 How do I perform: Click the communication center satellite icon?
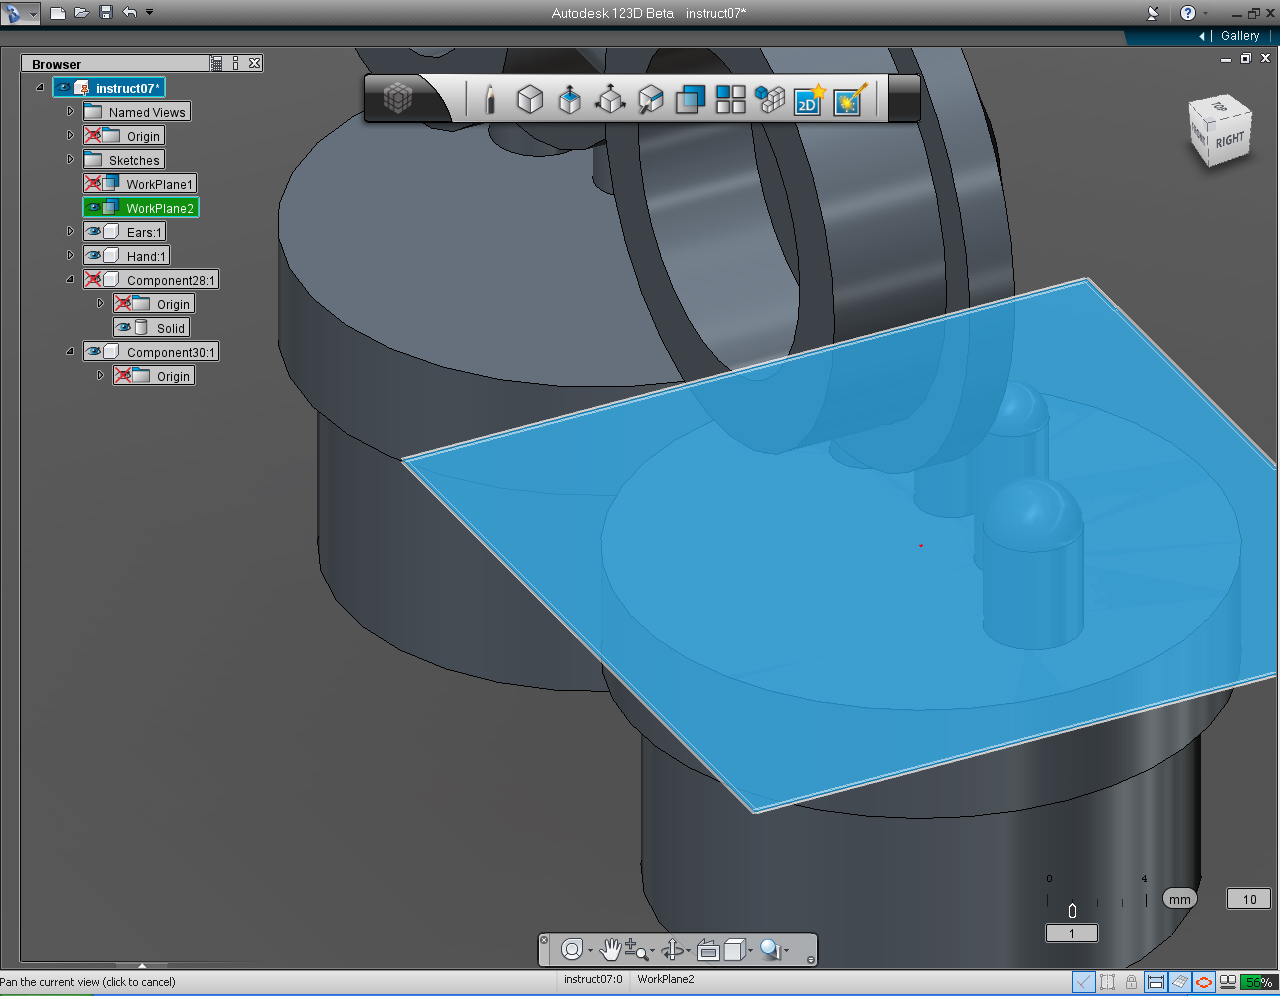point(1153,13)
